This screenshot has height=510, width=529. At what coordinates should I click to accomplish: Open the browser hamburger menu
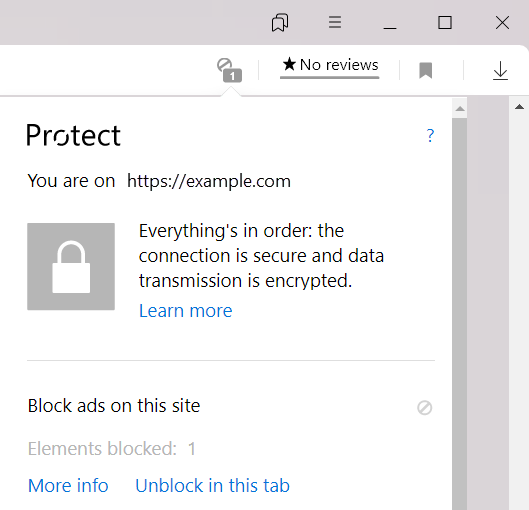(x=335, y=22)
